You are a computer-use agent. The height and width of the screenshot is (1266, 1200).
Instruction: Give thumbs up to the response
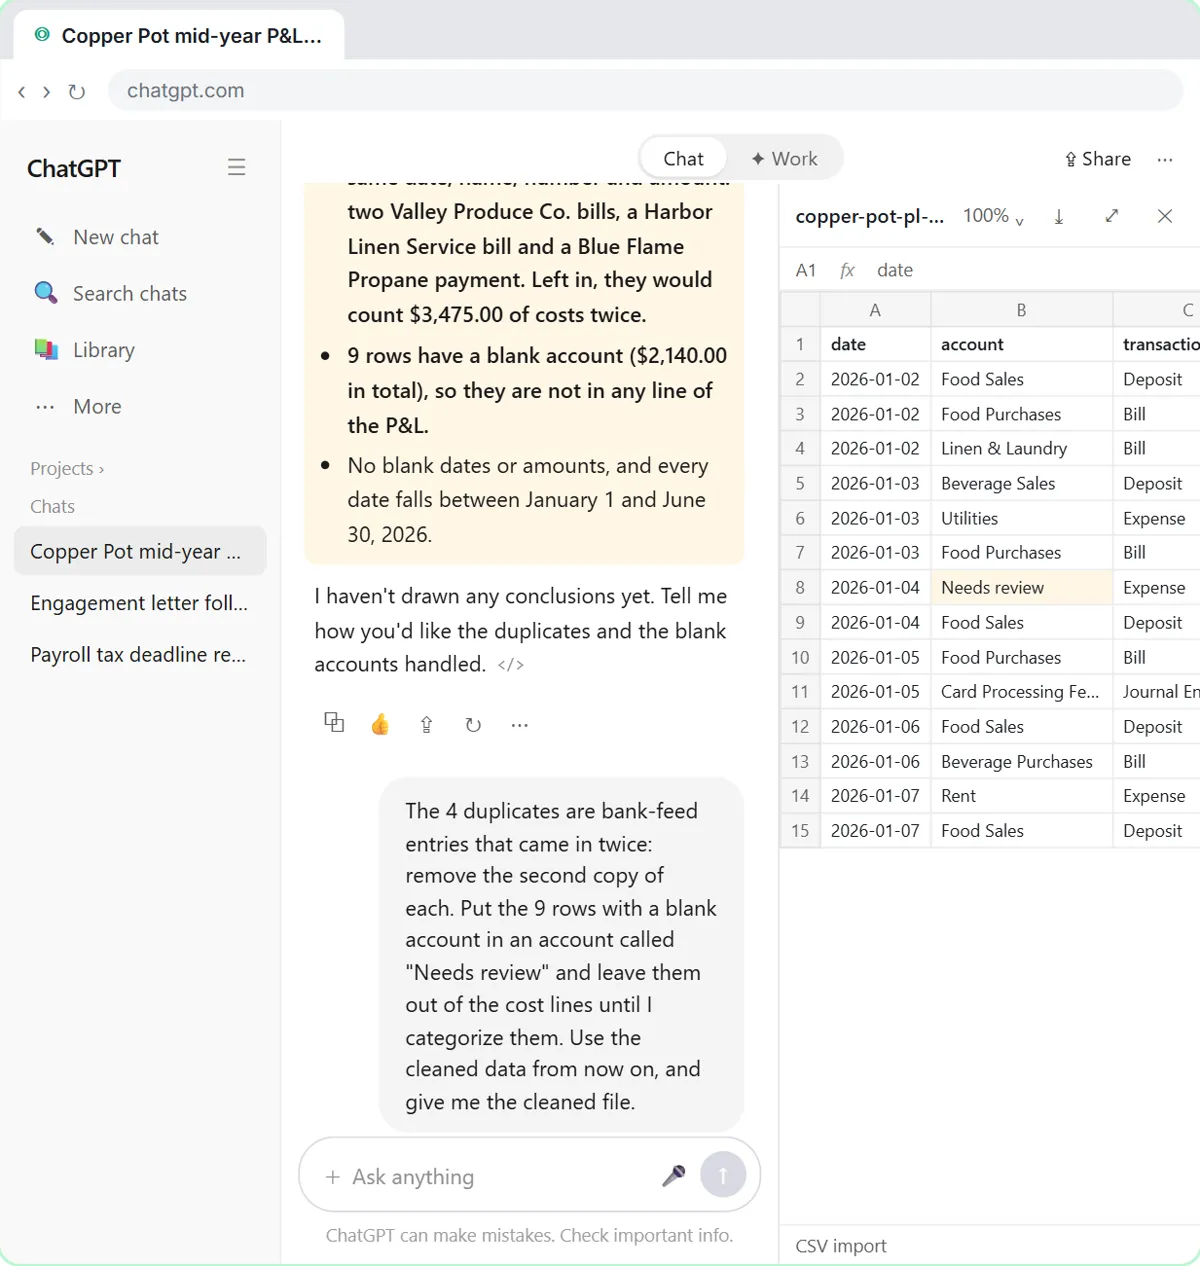coord(380,724)
